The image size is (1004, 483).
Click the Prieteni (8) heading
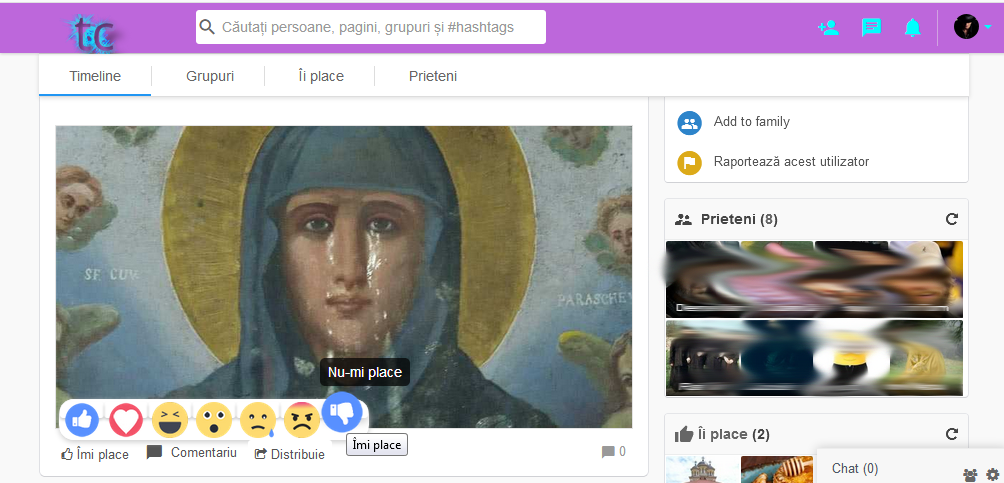[739, 220]
